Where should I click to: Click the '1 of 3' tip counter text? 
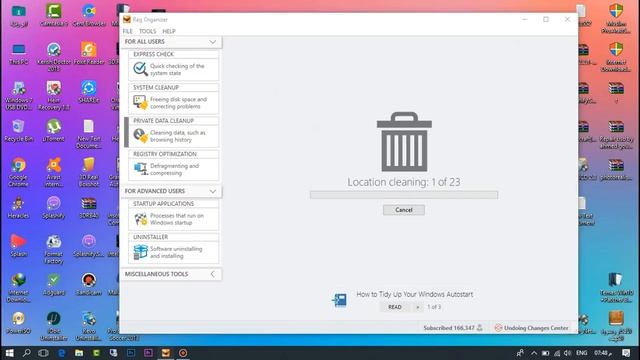click(x=434, y=307)
